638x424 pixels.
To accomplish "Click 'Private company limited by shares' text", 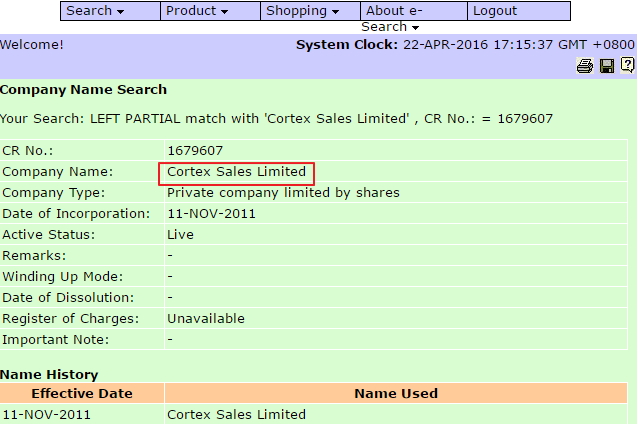I will [283, 193].
